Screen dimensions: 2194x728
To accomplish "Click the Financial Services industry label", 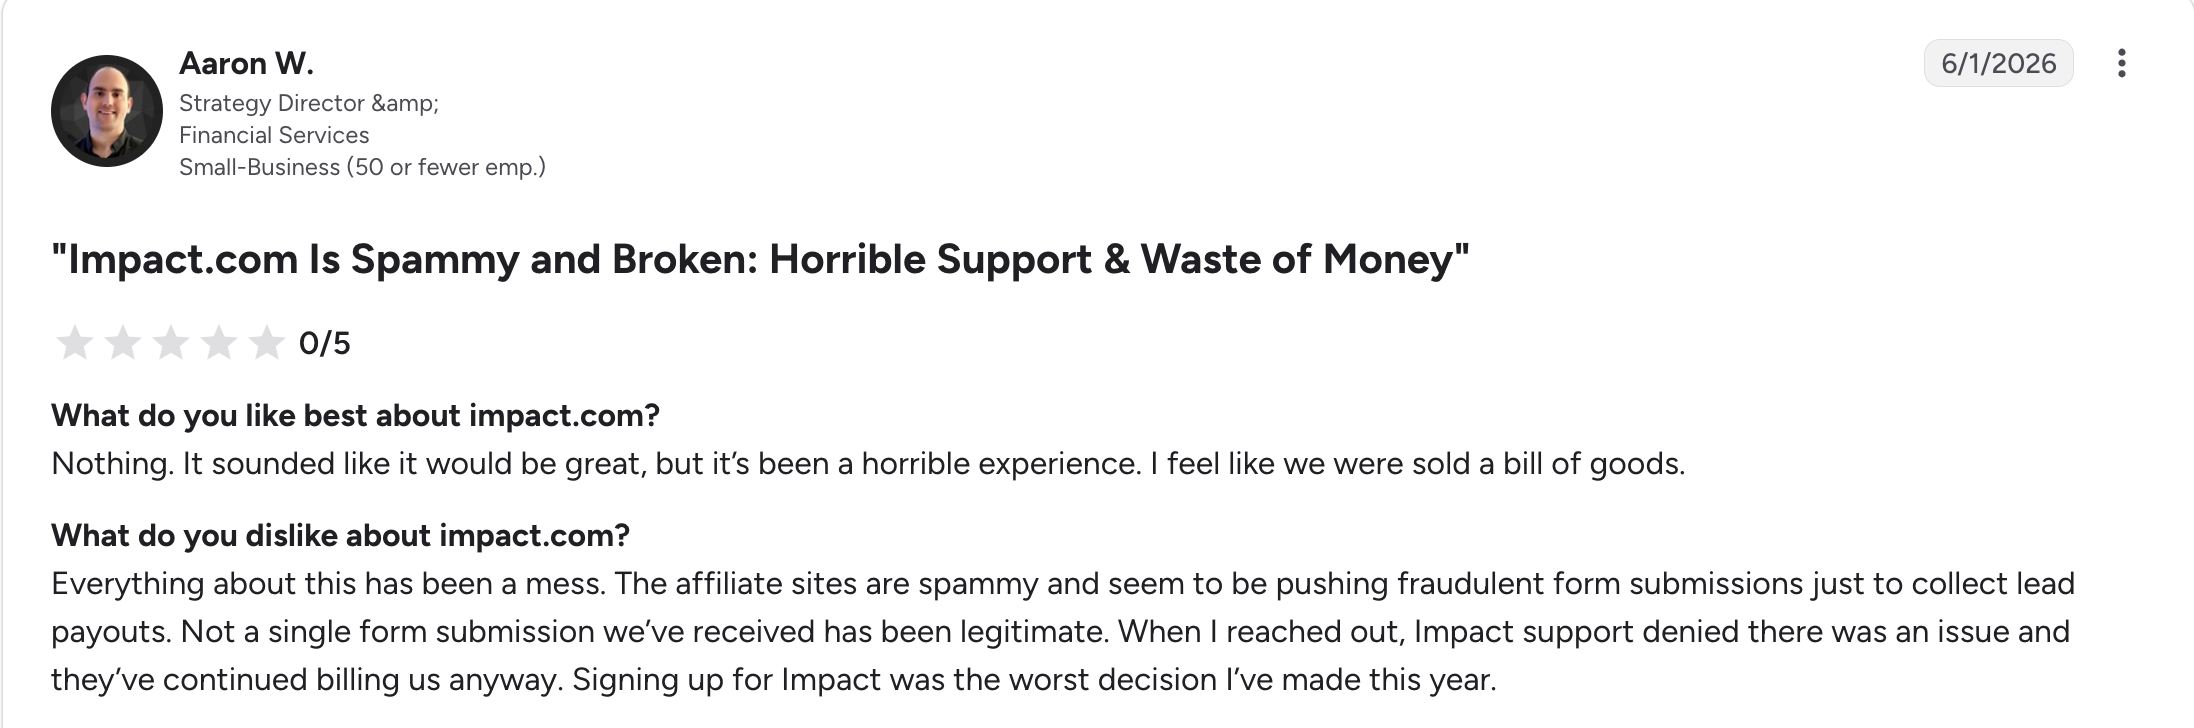I will tap(274, 135).
